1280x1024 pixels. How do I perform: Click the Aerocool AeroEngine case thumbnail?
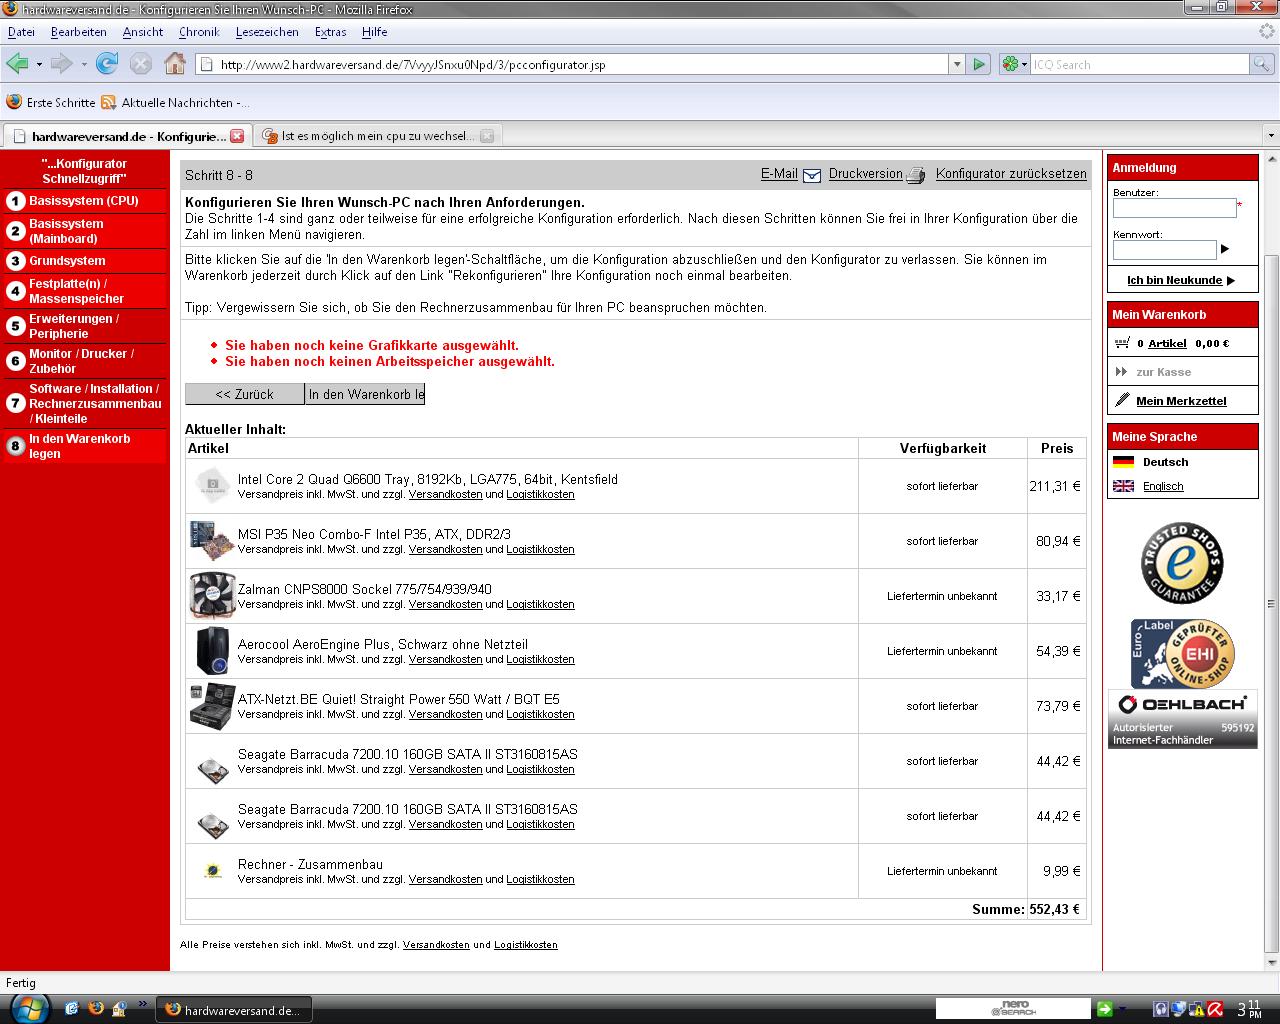coord(212,651)
